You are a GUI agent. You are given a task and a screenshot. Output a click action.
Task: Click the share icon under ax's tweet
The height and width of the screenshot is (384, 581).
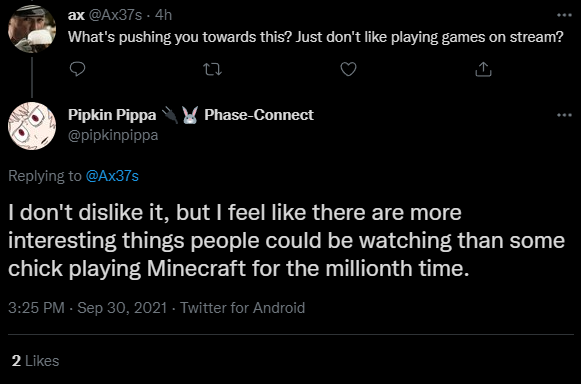coord(483,69)
